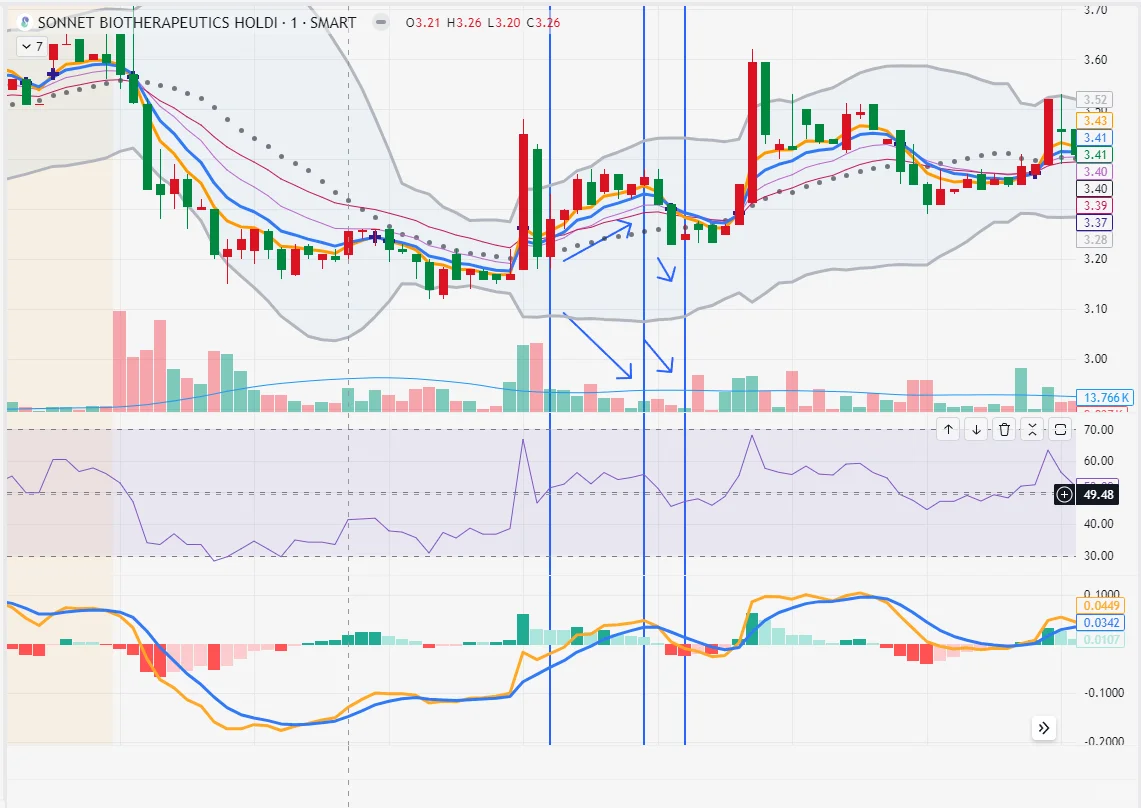The image size is (1141, 808).
Task: Open the SONNET BIOTHERAPEUTICS HOLDI symbol title
Action: point(157,23)
